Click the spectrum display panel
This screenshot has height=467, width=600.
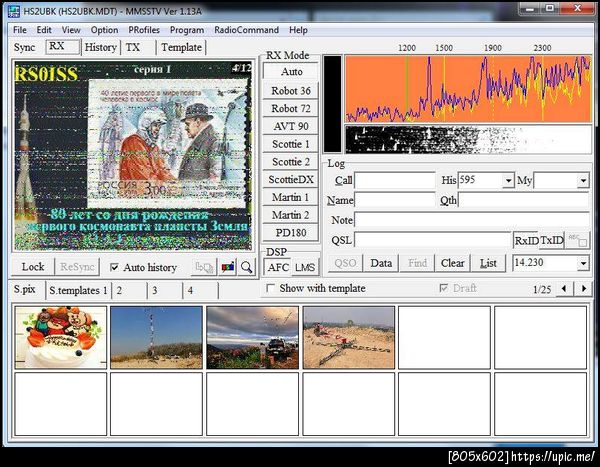pyautogui.click(x=468, y=89)
